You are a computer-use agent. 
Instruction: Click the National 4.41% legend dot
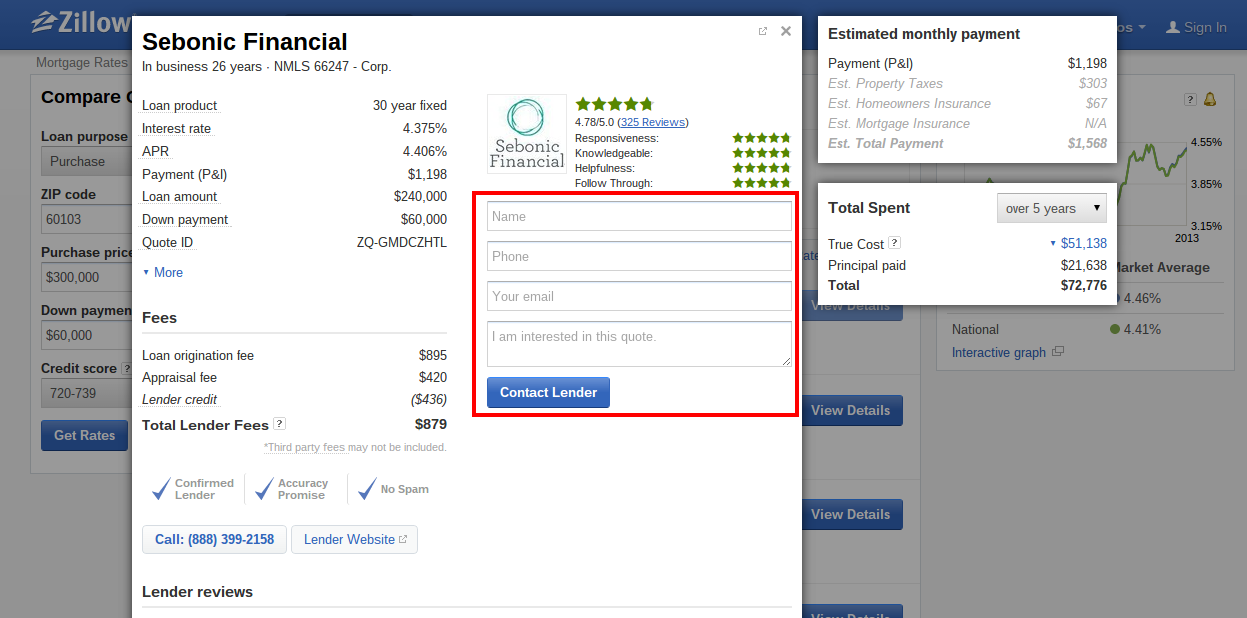click(1115, 329)
